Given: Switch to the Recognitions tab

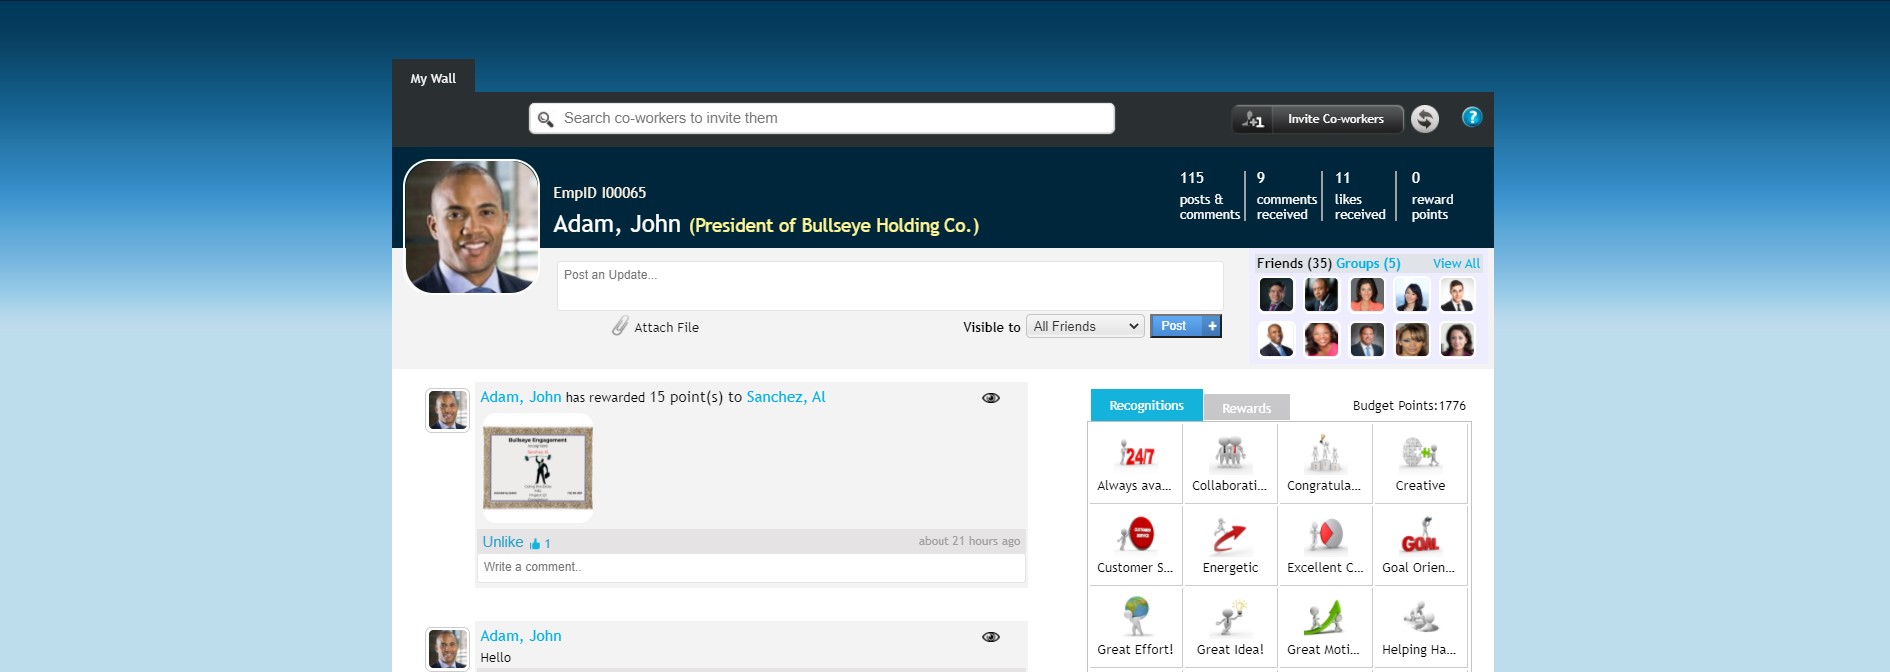Looking at the screenshot, I should click(x=1146, y=405).
